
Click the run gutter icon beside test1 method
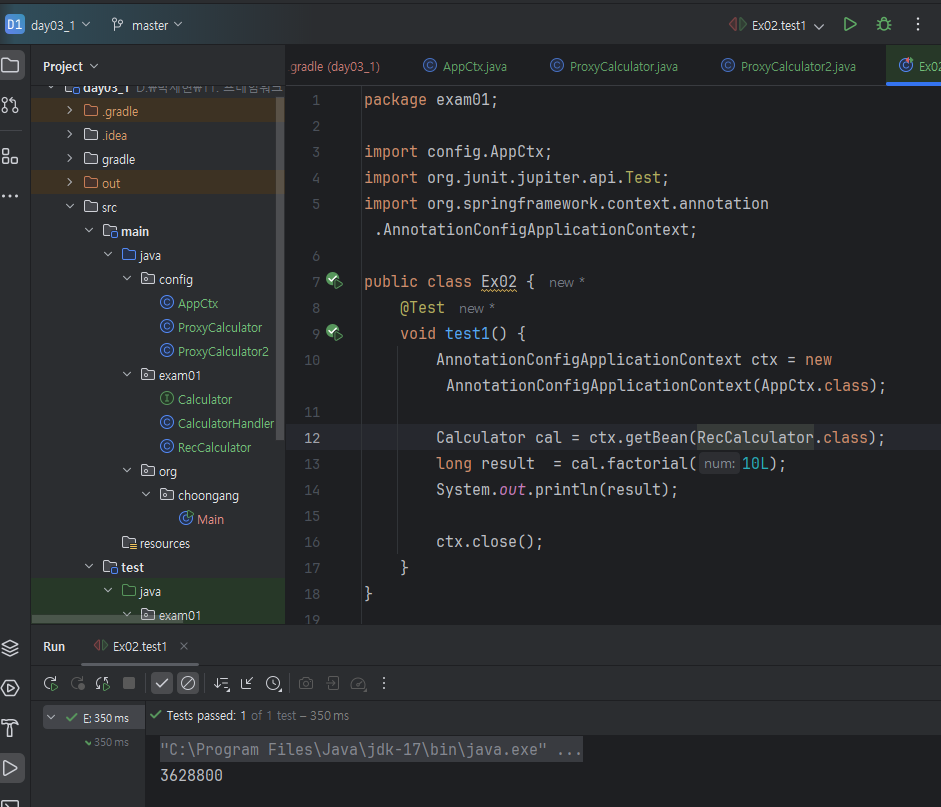click(334, 333)
